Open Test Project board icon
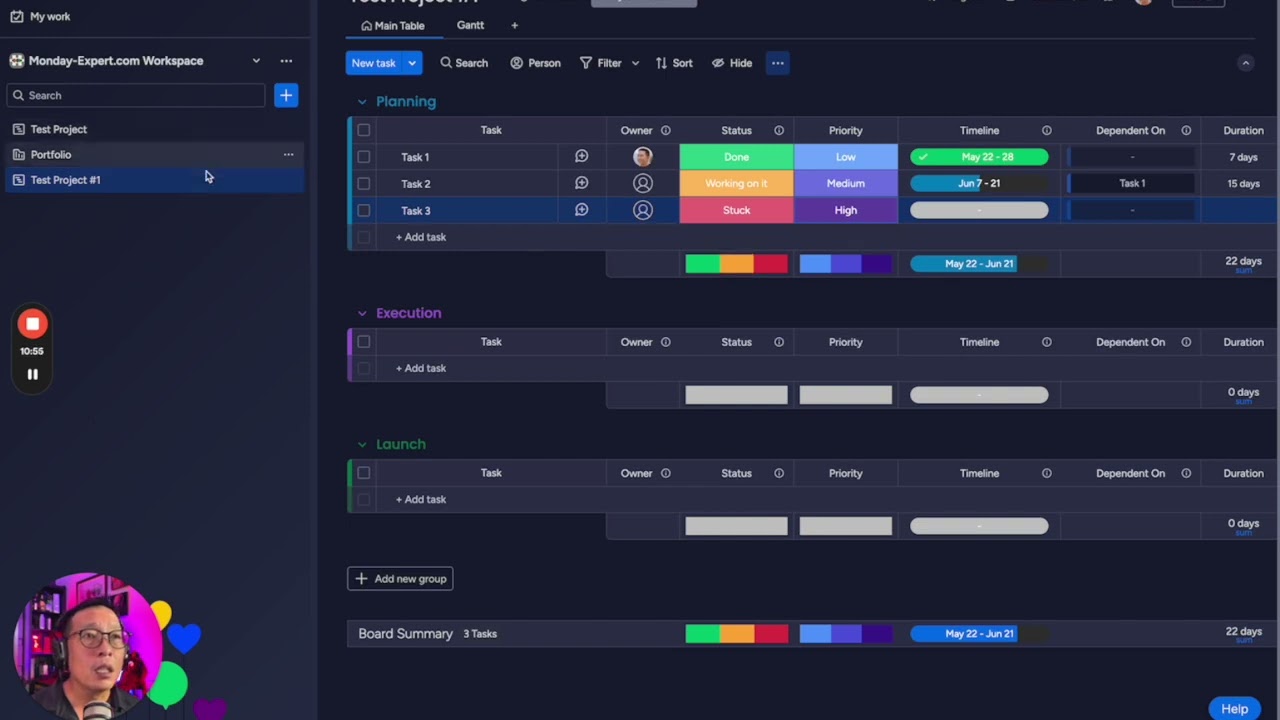This screenshot has width=1280, height=720. (x=18, y=129)
